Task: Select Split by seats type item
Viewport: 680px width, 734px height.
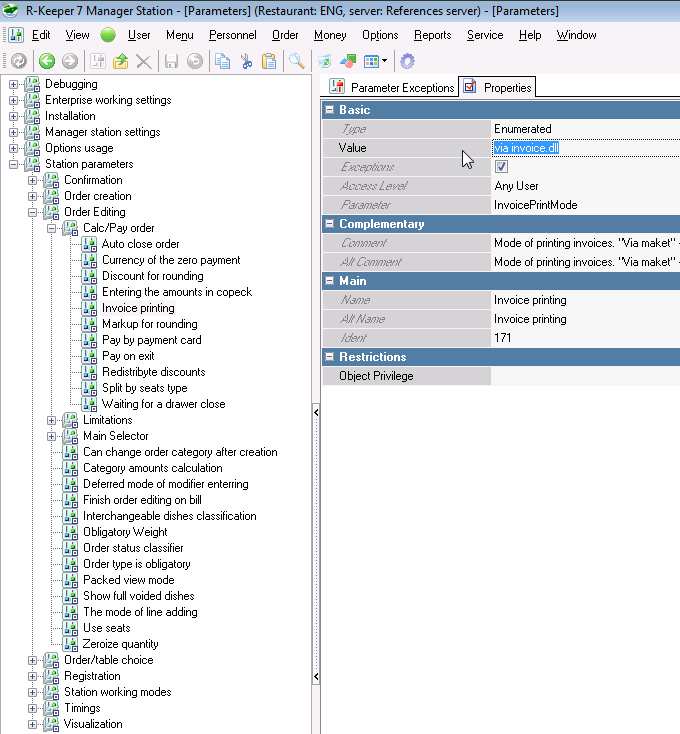Action: coord(145,388)
